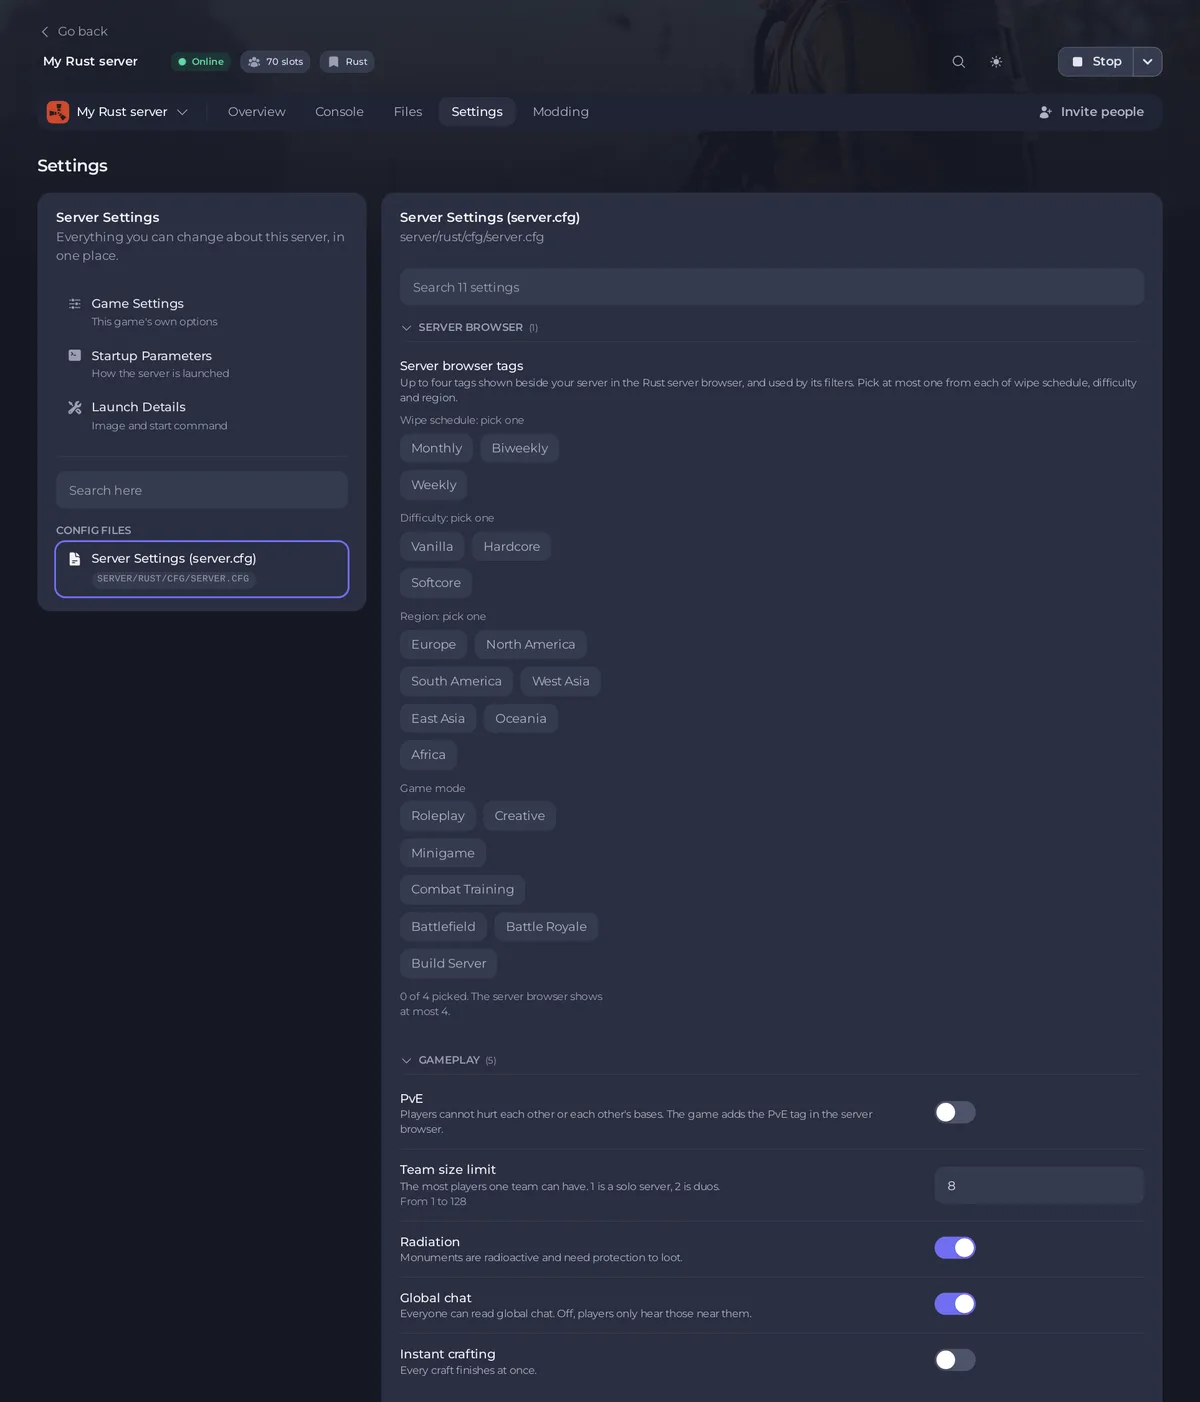This screenshot has height=1402, width=1200.
Task: Click the Team size limit value field
Action: pyautogui.click(x=1039, y=1186)
